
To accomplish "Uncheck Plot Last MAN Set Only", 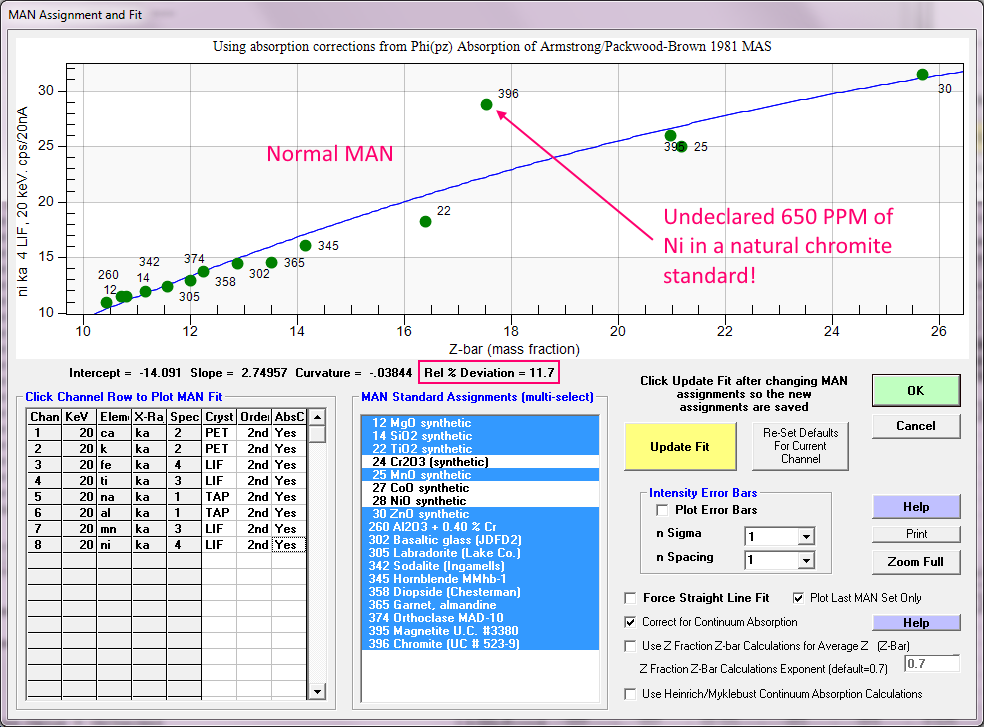I will [x=798, y=598].
